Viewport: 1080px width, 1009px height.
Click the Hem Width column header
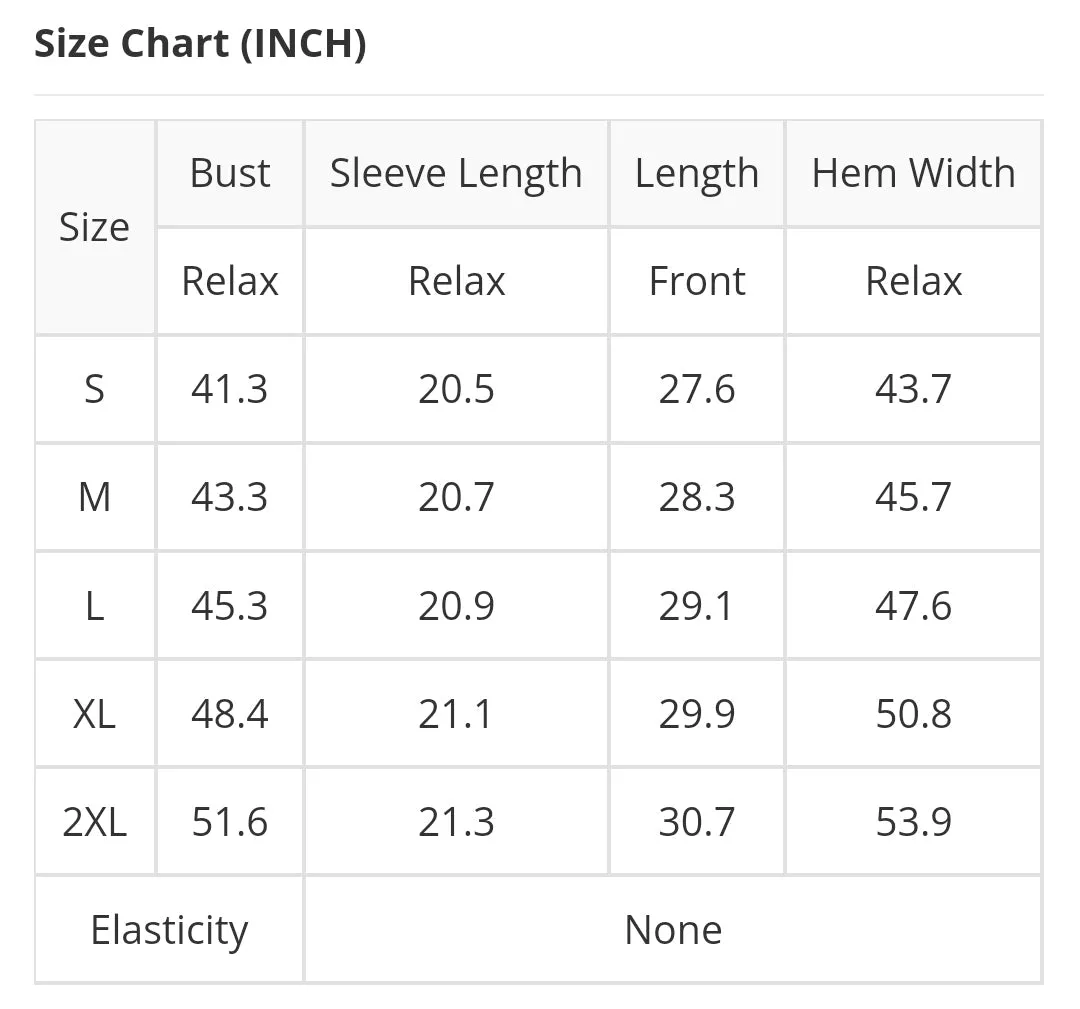pos(913,173)
